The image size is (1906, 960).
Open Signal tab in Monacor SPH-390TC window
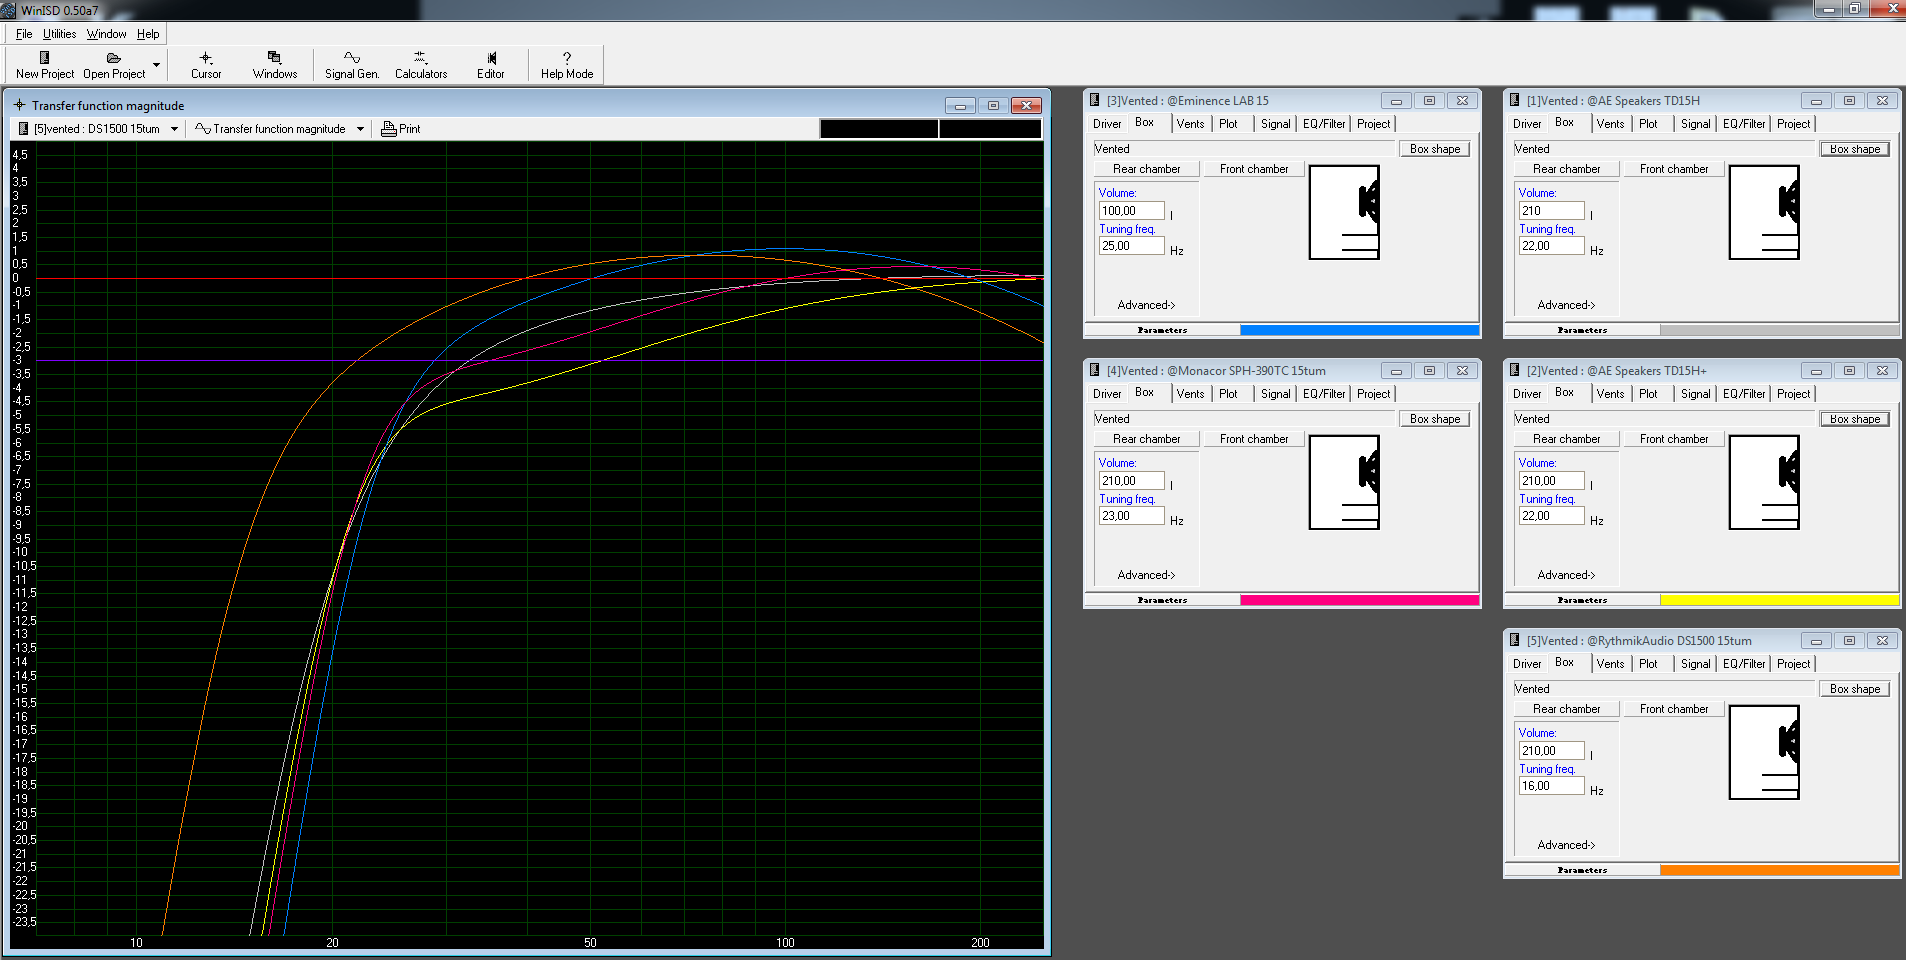coord(1275,394)
